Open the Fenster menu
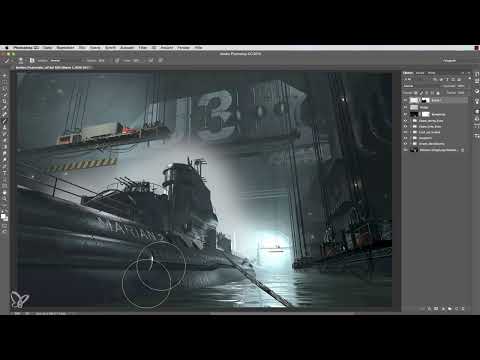The width and height of the screenshot is (480, 360). 184,48
